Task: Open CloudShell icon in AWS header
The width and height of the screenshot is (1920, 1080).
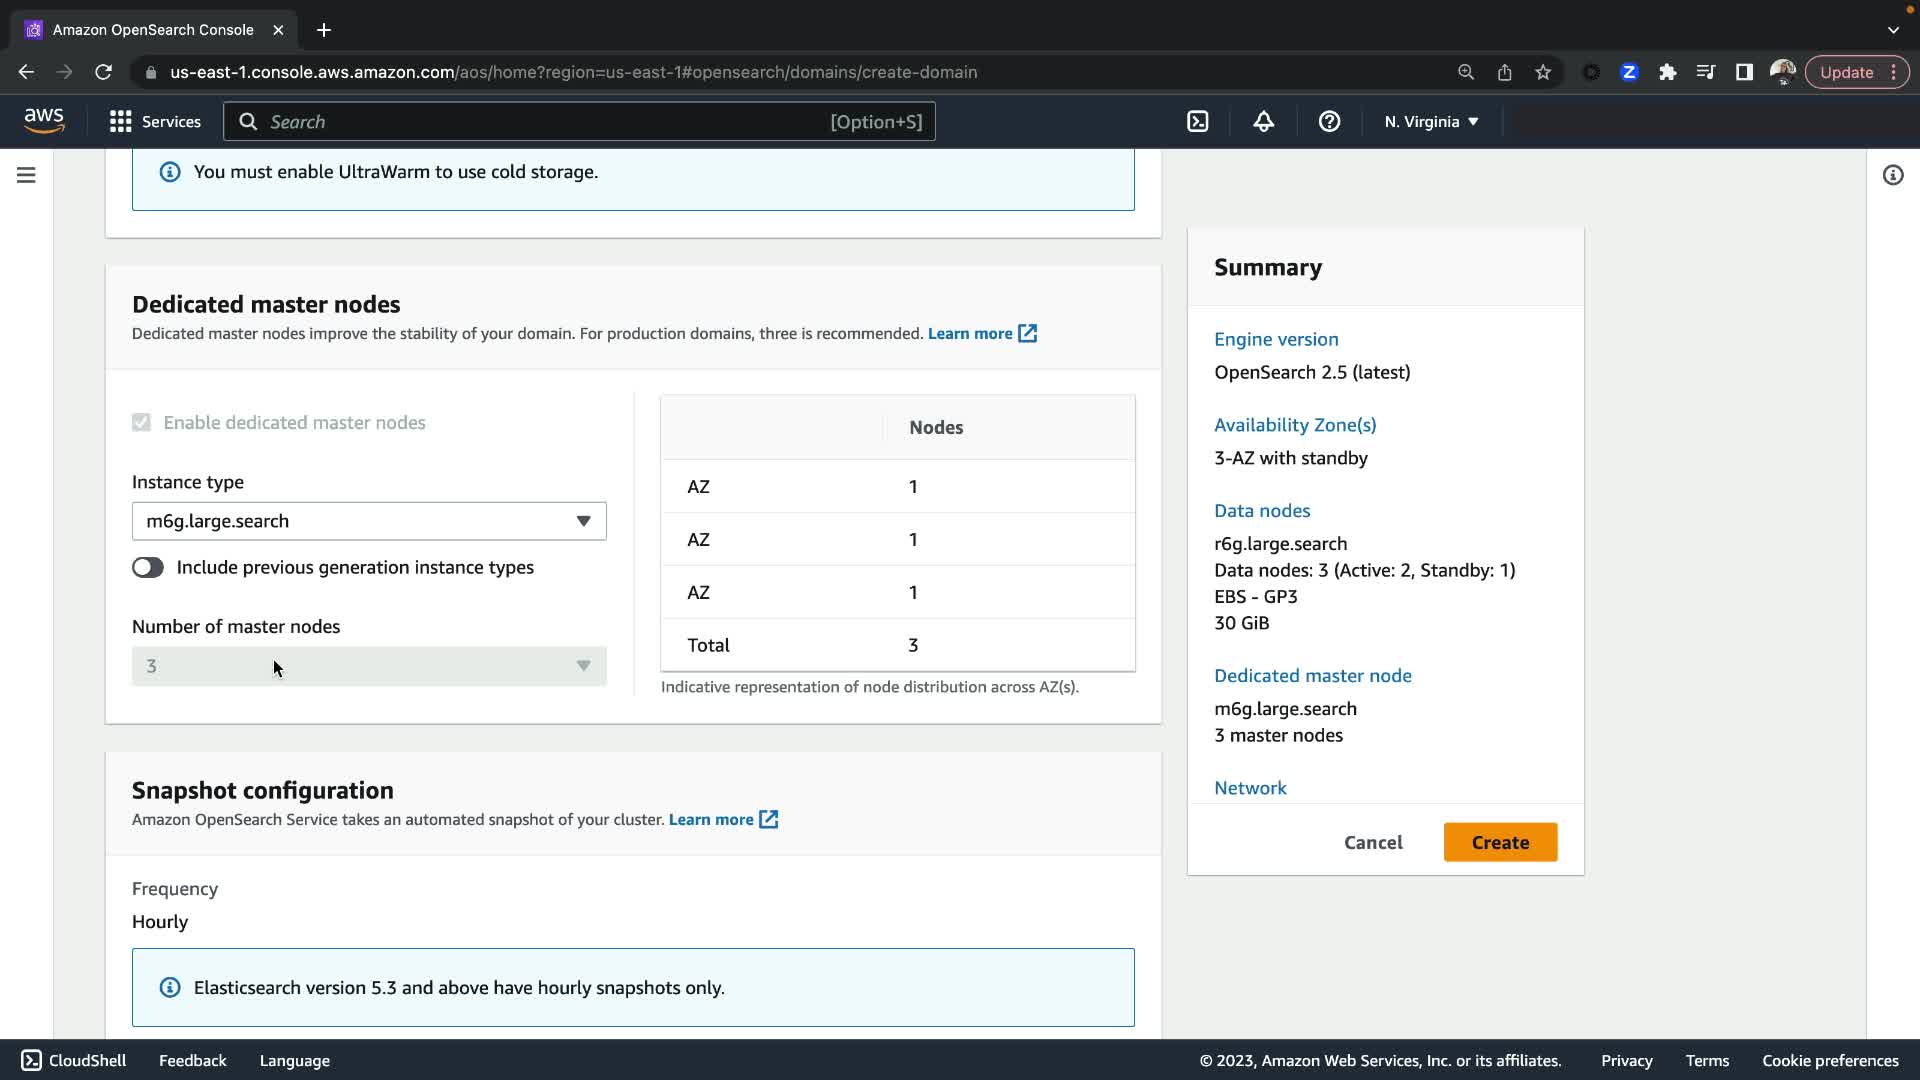Action: 1197,121
